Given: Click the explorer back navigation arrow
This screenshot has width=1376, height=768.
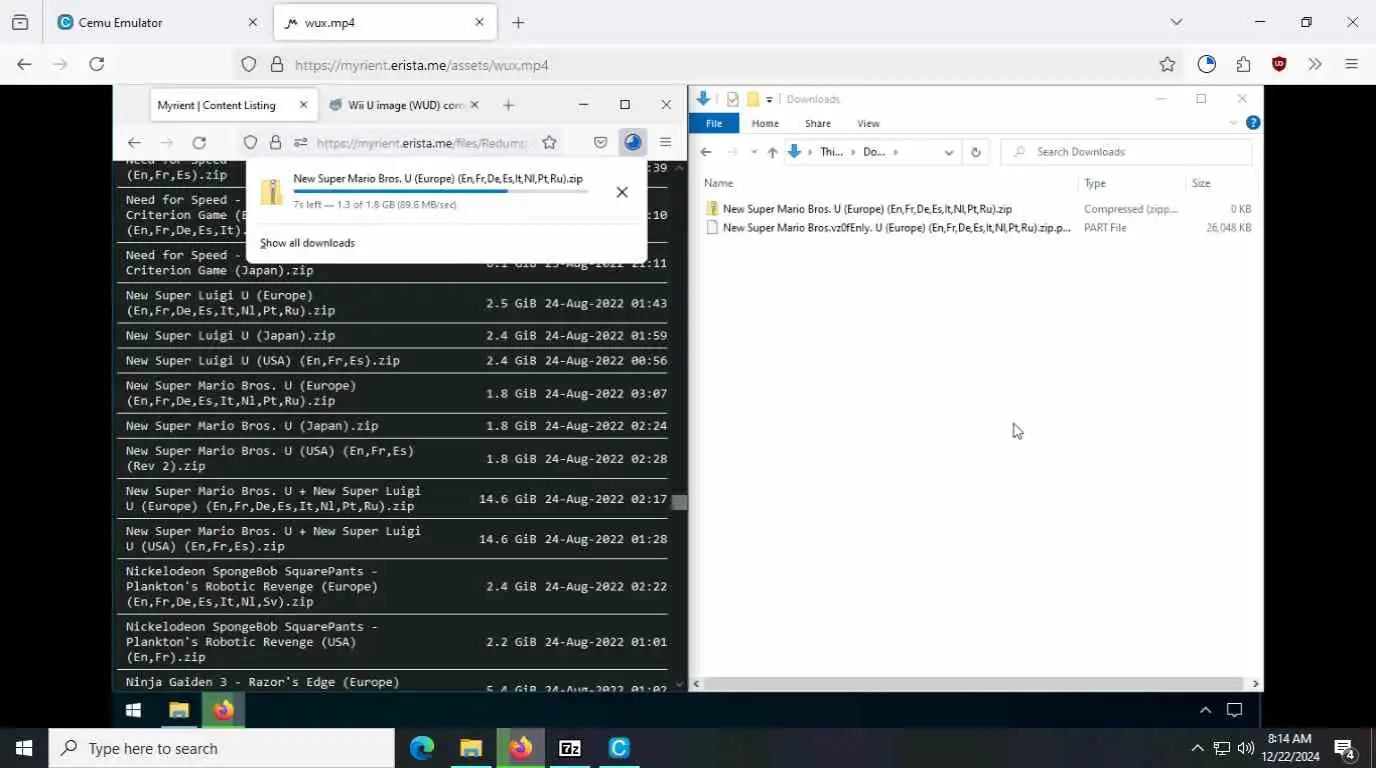Looking at the screenshot, I should tap(706, 152).
